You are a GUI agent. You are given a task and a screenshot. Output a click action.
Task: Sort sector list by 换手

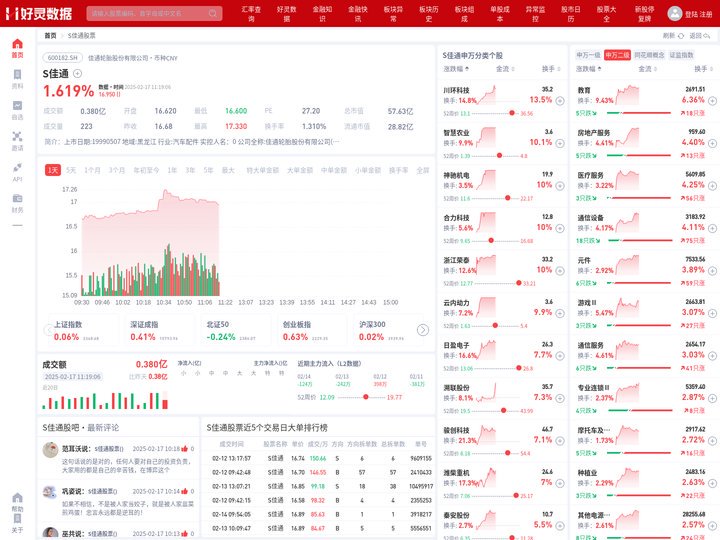(703, 69)
